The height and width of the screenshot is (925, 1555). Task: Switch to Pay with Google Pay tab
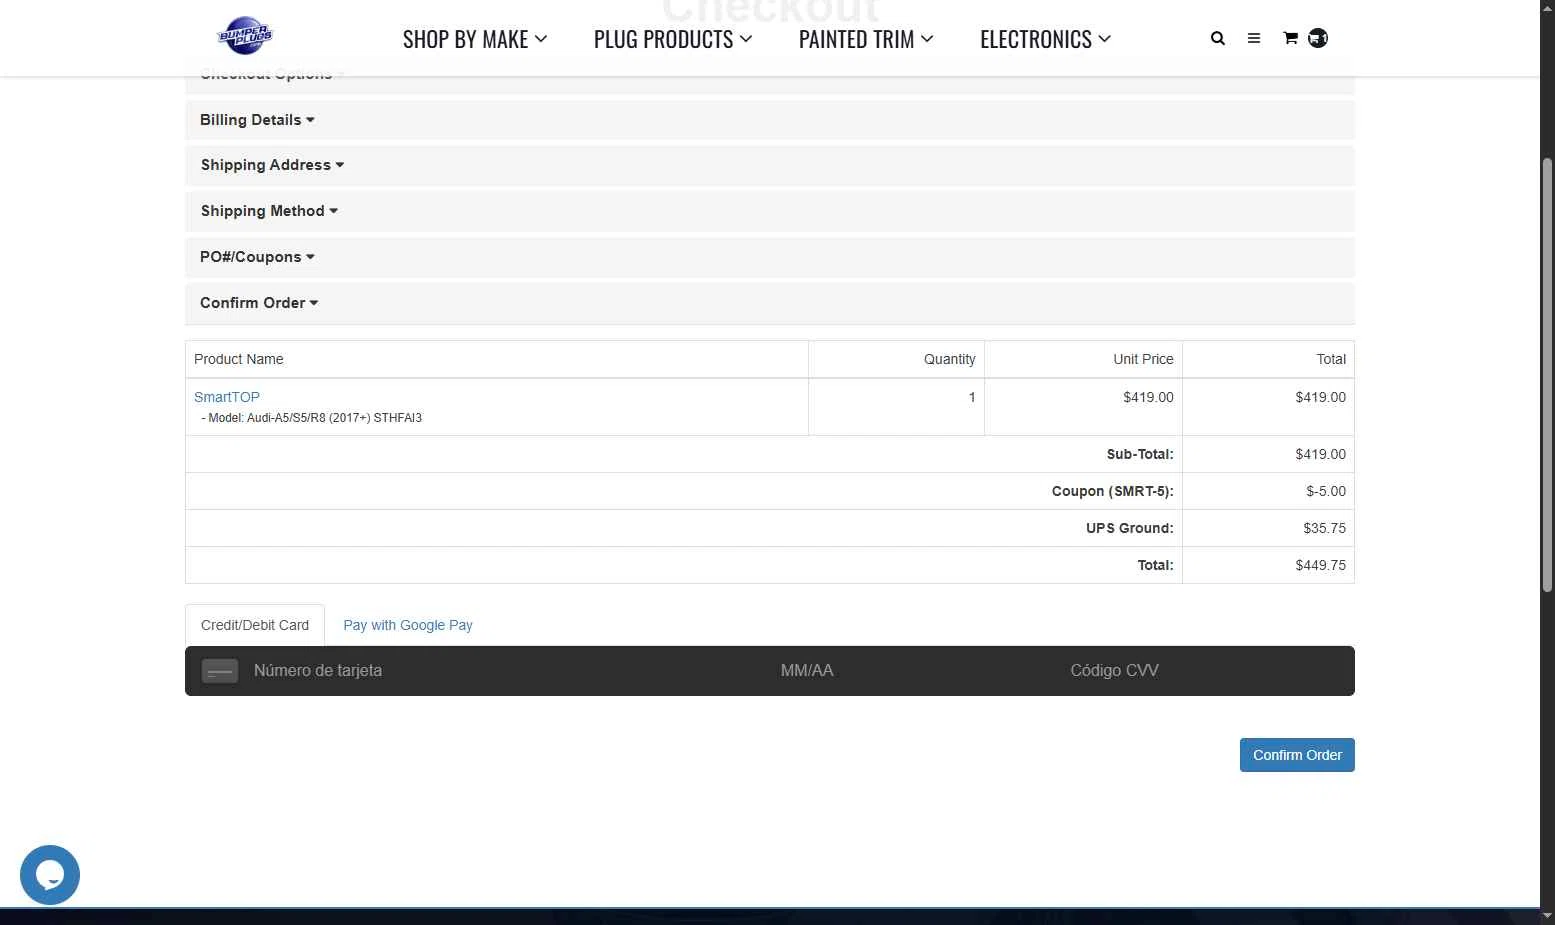[x=408, y=625]
